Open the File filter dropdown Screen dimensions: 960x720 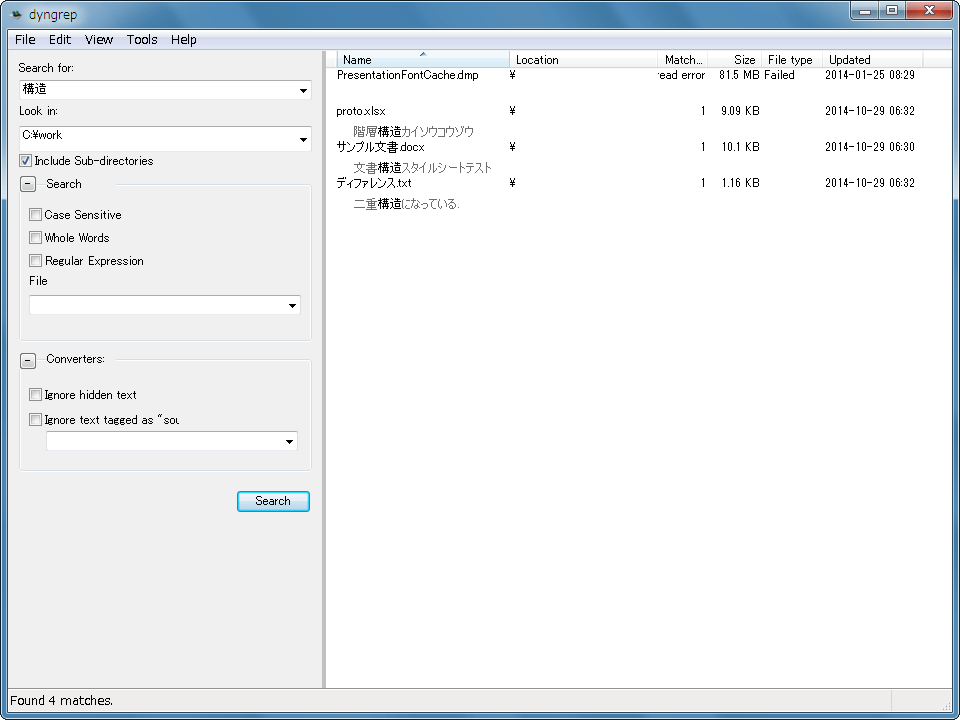click(291, 306)
